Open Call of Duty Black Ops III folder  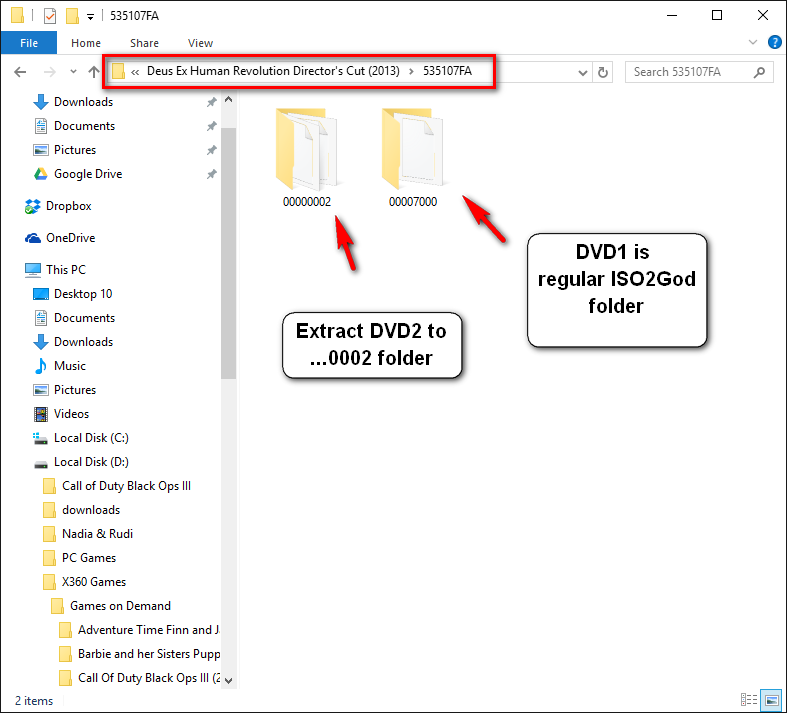[x=126, y=486]
